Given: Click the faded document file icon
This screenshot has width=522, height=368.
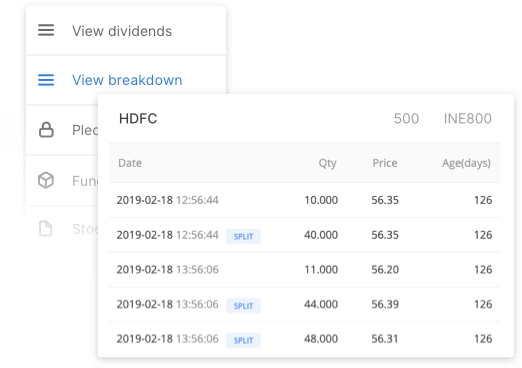Looking at the screenshot, I should point(46,229).
